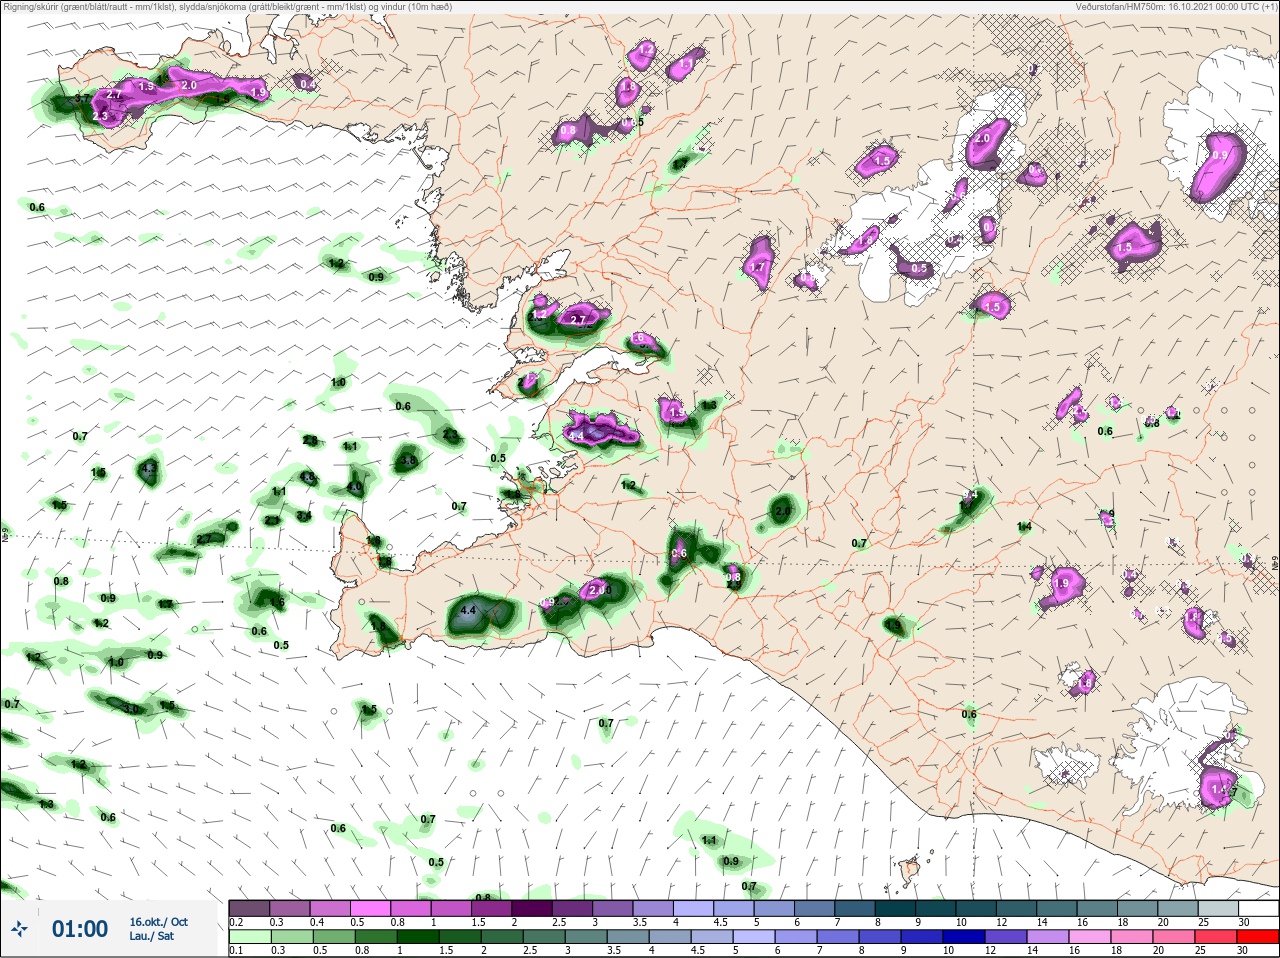Click the Rigning/skúrir map title text
The image size is (1280, 958).
point(227,7)
